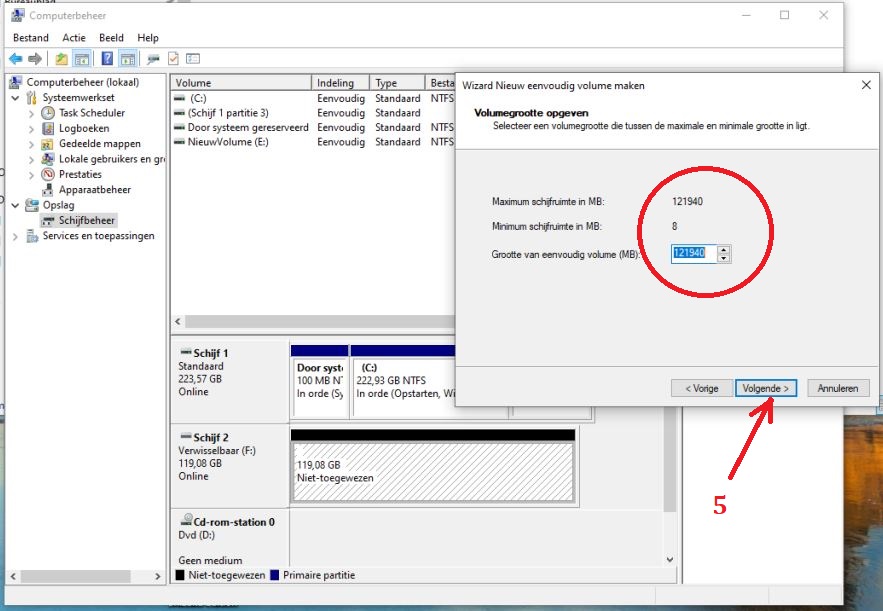Click the properties checkmark toolbar icon
The width and height of the screenshot is (883, 611).
click(x=173, y=59)
